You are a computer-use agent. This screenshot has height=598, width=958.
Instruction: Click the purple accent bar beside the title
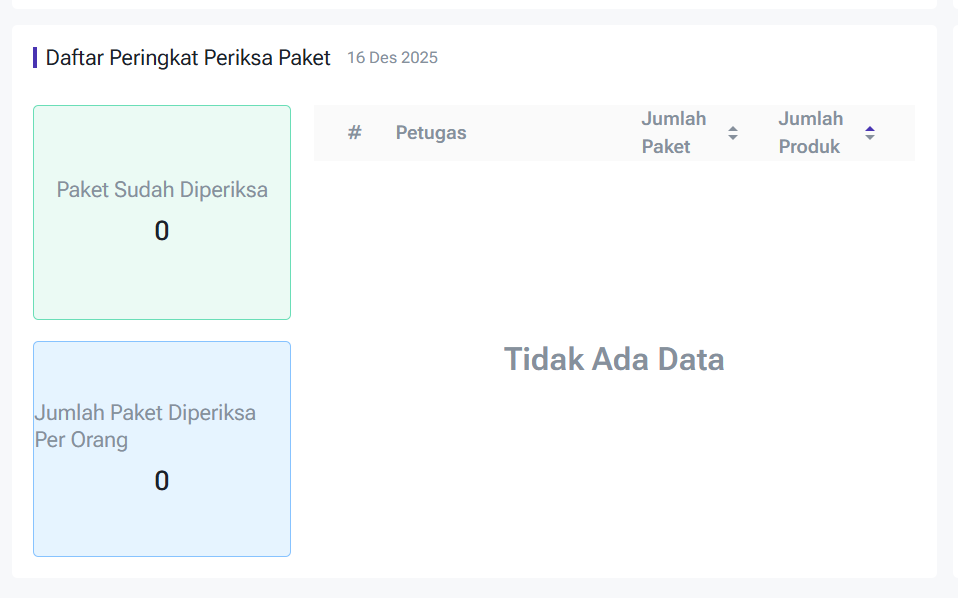point(35,58)
